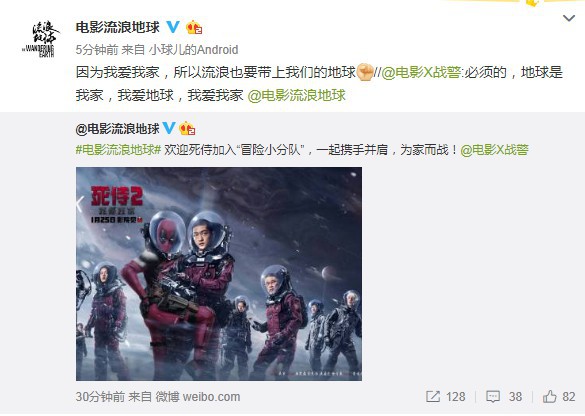The height and width of the screenshot is (416, 585).
Task: Click the left arrow on the poster image
Action: click(80, 204)
